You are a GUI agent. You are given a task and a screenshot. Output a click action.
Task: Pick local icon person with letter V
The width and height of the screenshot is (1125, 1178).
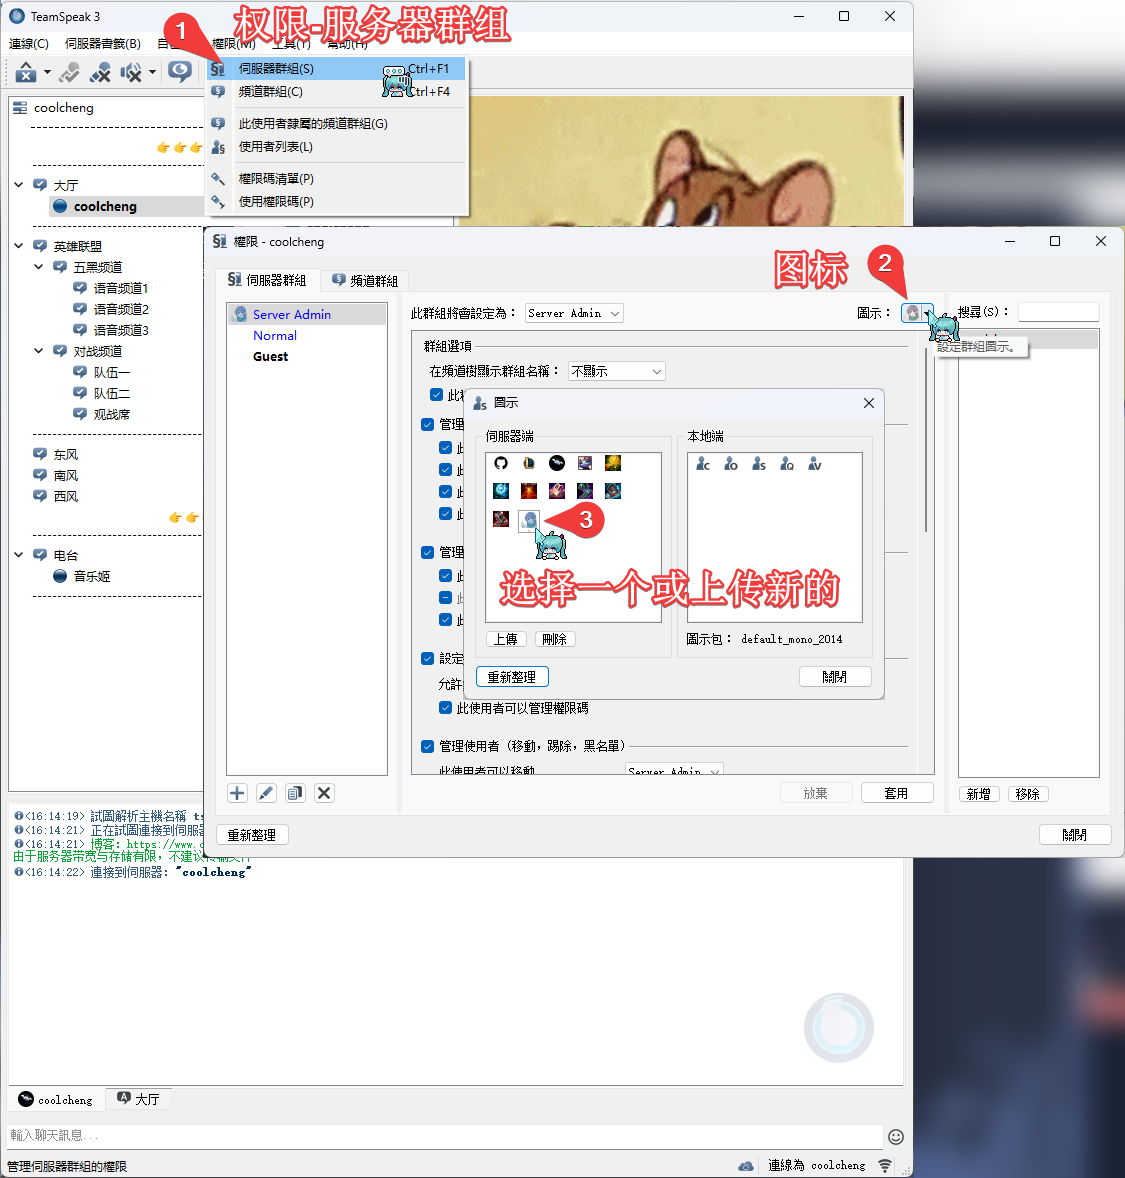[815, 464]
